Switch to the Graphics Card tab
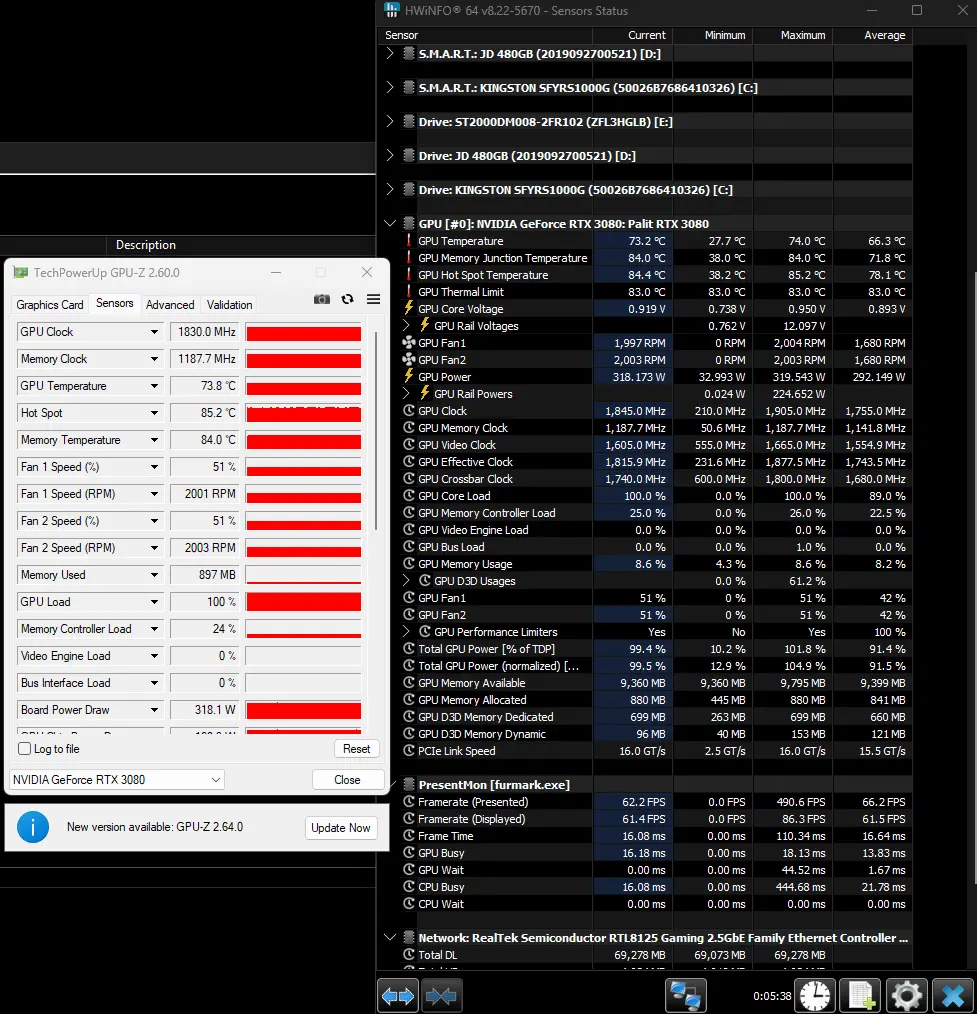This screenshot has height=1014, width=977. 50,305
